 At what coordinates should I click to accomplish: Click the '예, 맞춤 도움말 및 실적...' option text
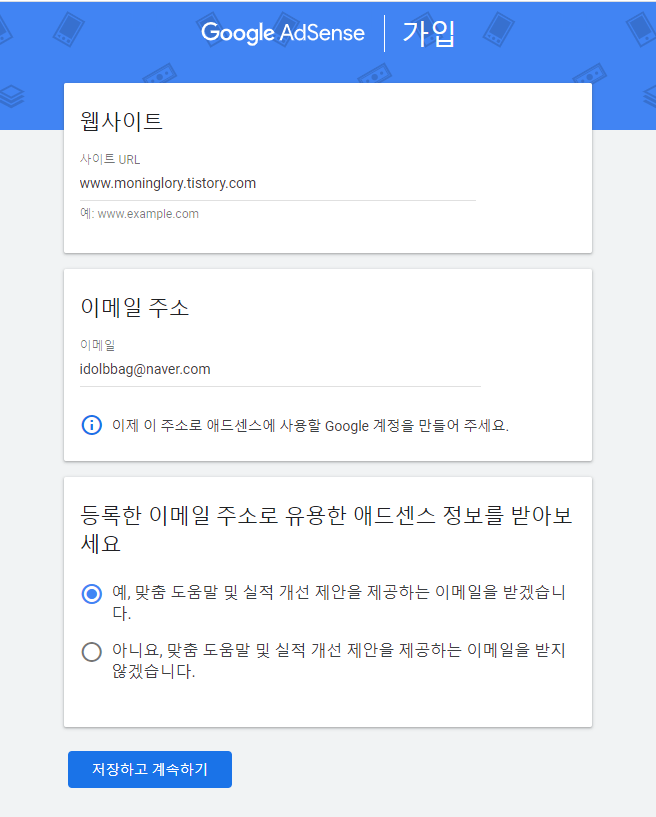[339, 602]
